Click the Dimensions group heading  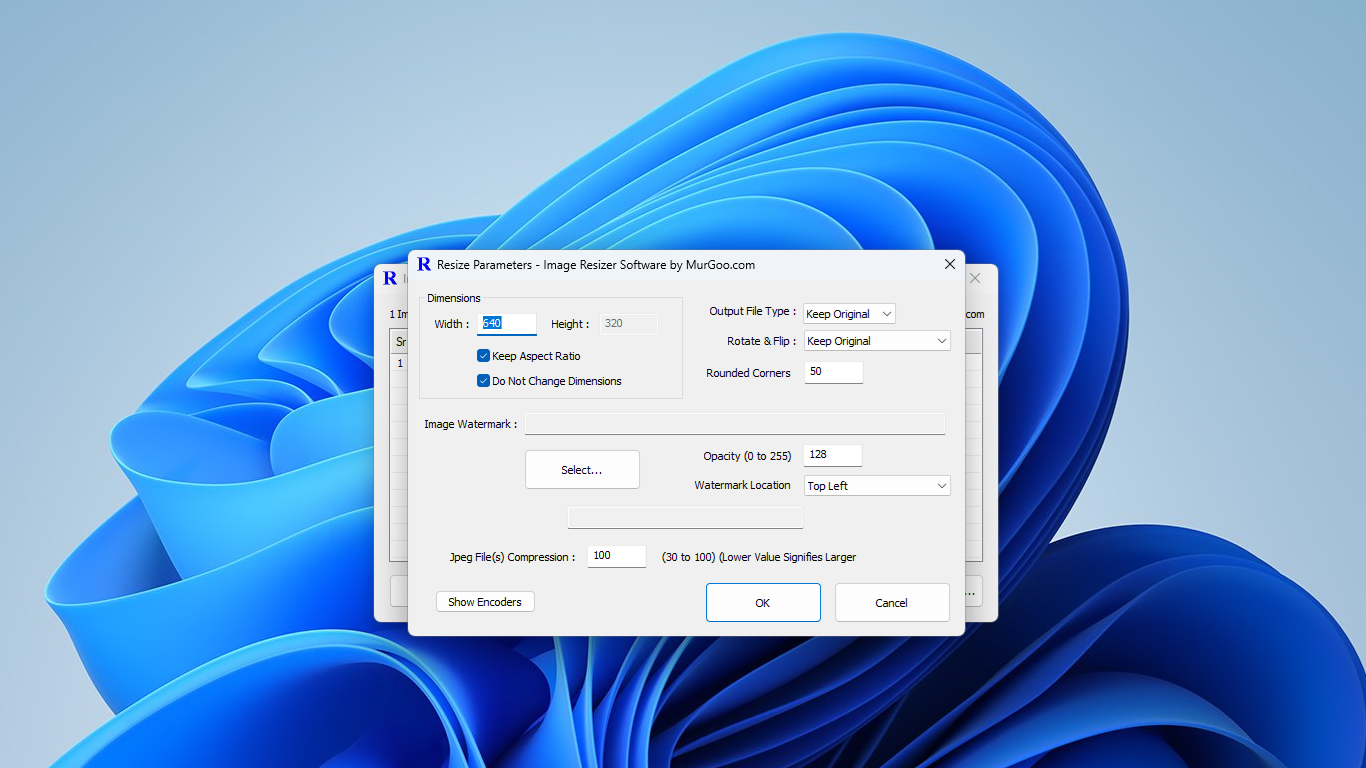coord(454,298)
